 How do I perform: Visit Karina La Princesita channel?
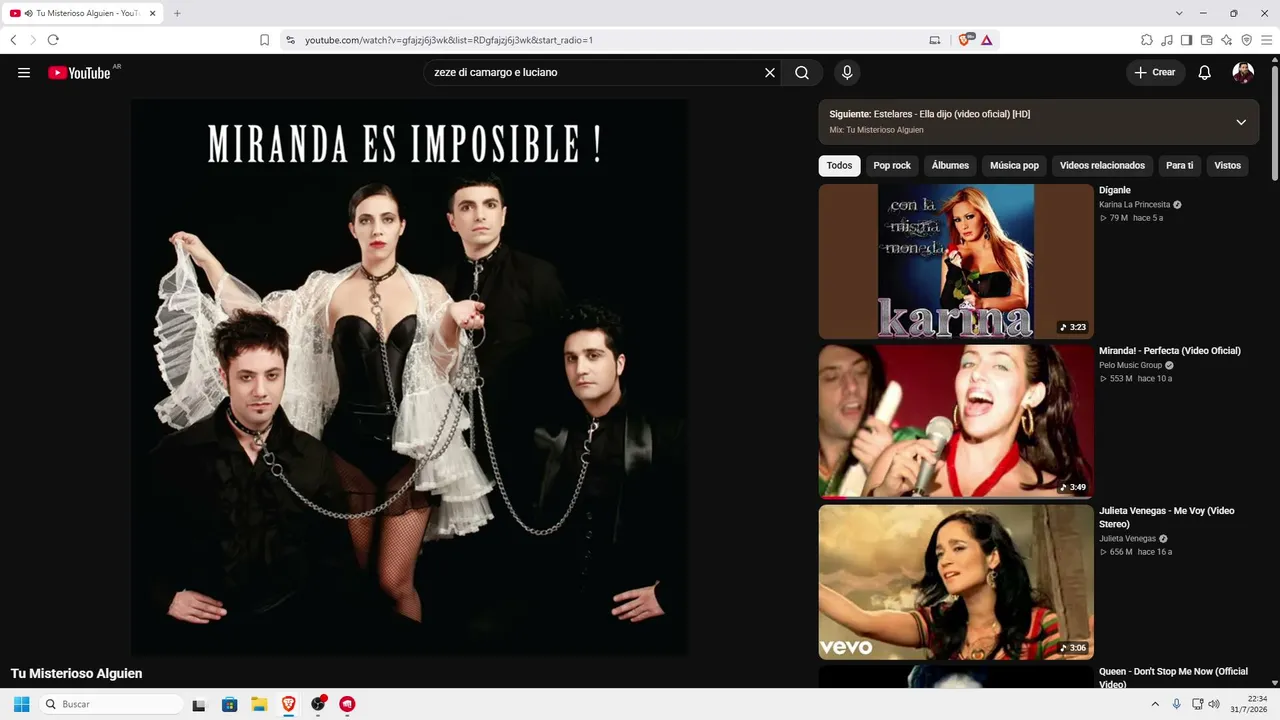click(x=1134, y=204)
